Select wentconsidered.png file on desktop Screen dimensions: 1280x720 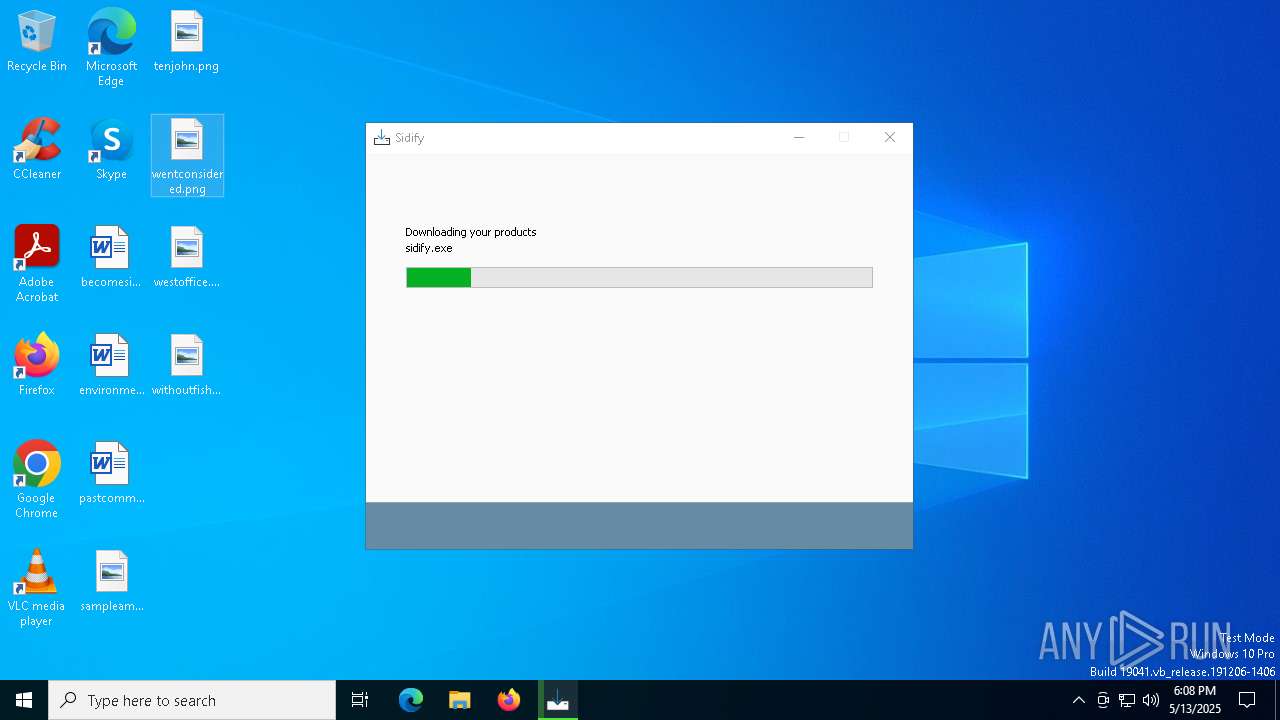187,156
